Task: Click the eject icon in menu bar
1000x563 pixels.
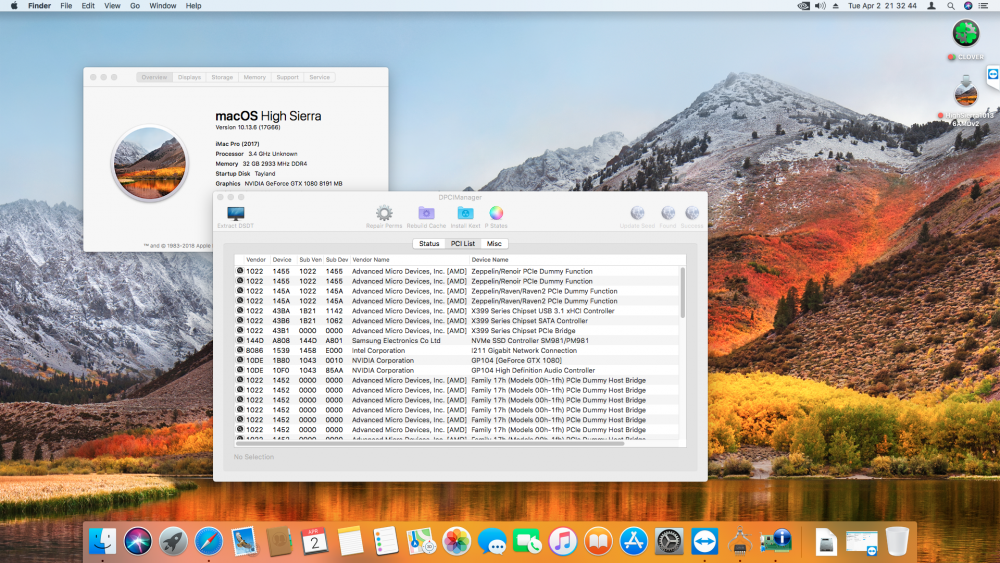Action: (835, 6)
